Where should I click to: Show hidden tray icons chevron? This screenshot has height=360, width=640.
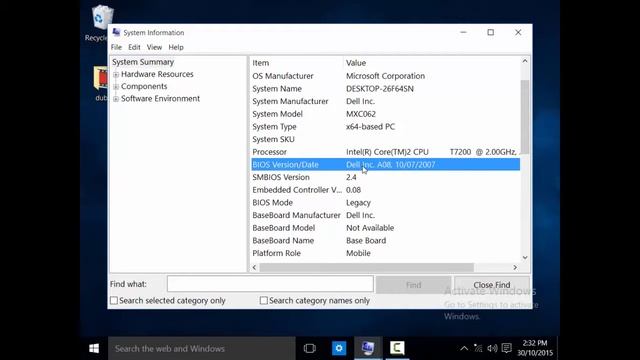point(464,349)
